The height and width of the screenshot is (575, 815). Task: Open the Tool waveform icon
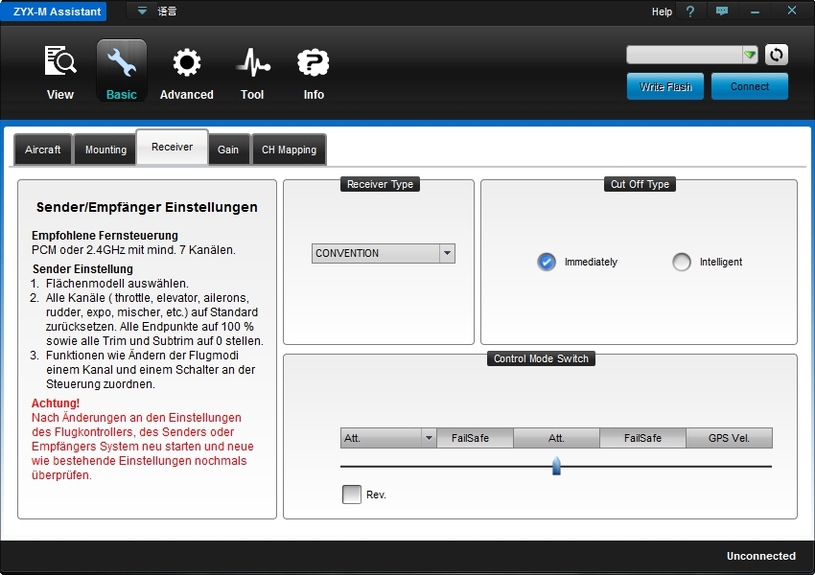point(252,64)
